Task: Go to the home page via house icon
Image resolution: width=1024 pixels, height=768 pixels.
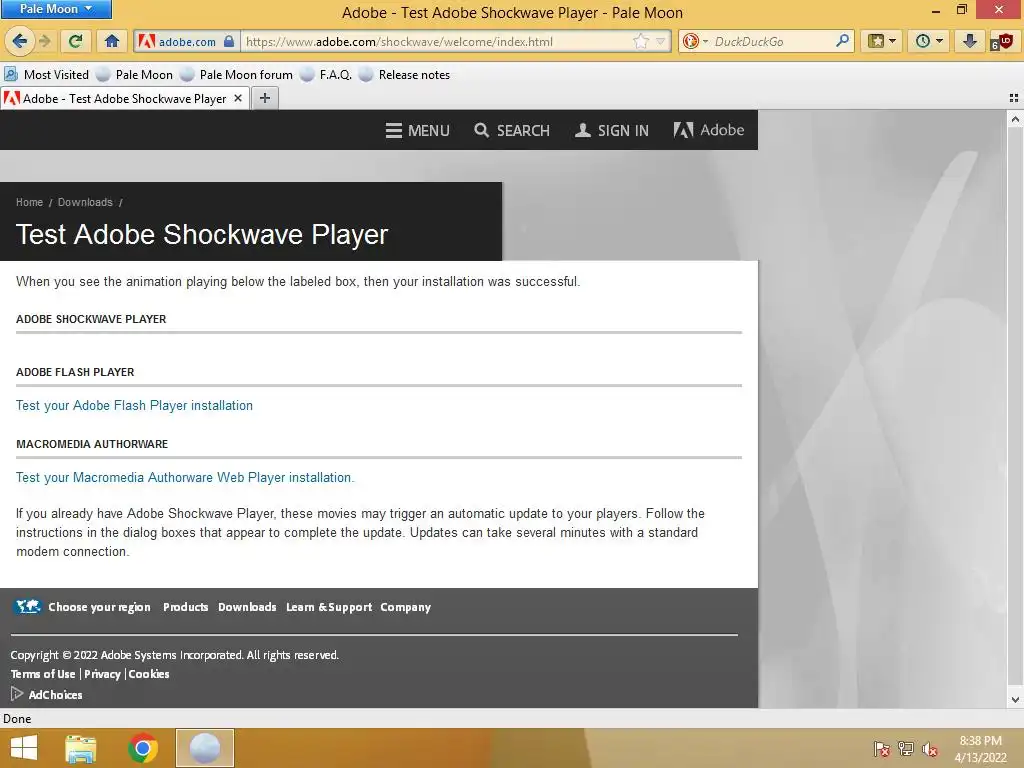Action: point(112,41)
